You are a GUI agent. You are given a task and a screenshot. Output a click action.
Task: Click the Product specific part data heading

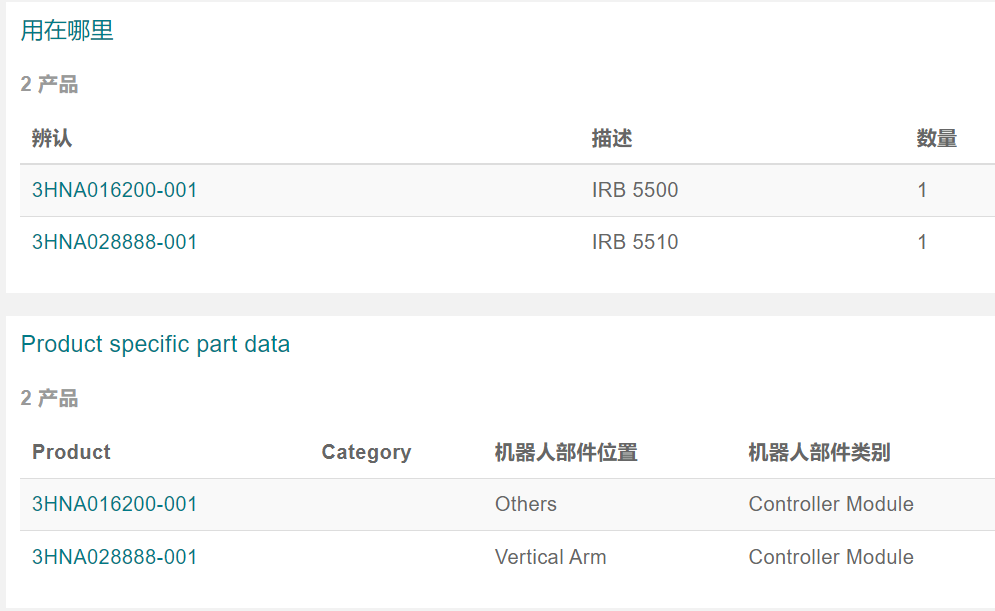pos(155,344)
